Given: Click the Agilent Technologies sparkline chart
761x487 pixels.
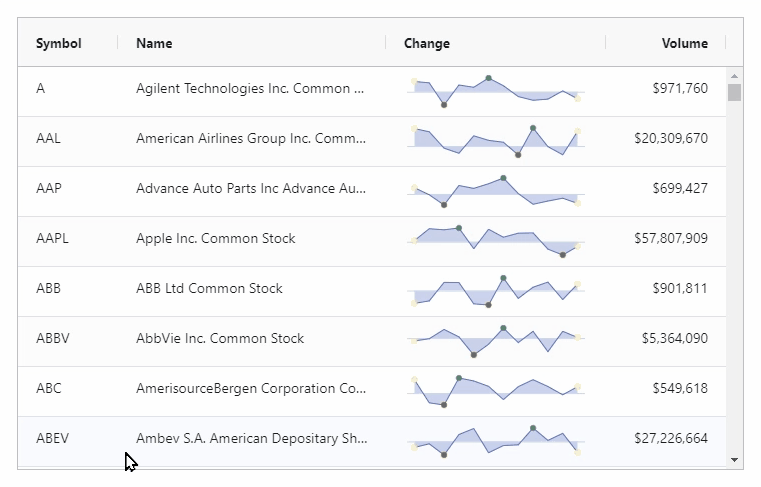Looking at the screenshot, I should coord(495,89).
